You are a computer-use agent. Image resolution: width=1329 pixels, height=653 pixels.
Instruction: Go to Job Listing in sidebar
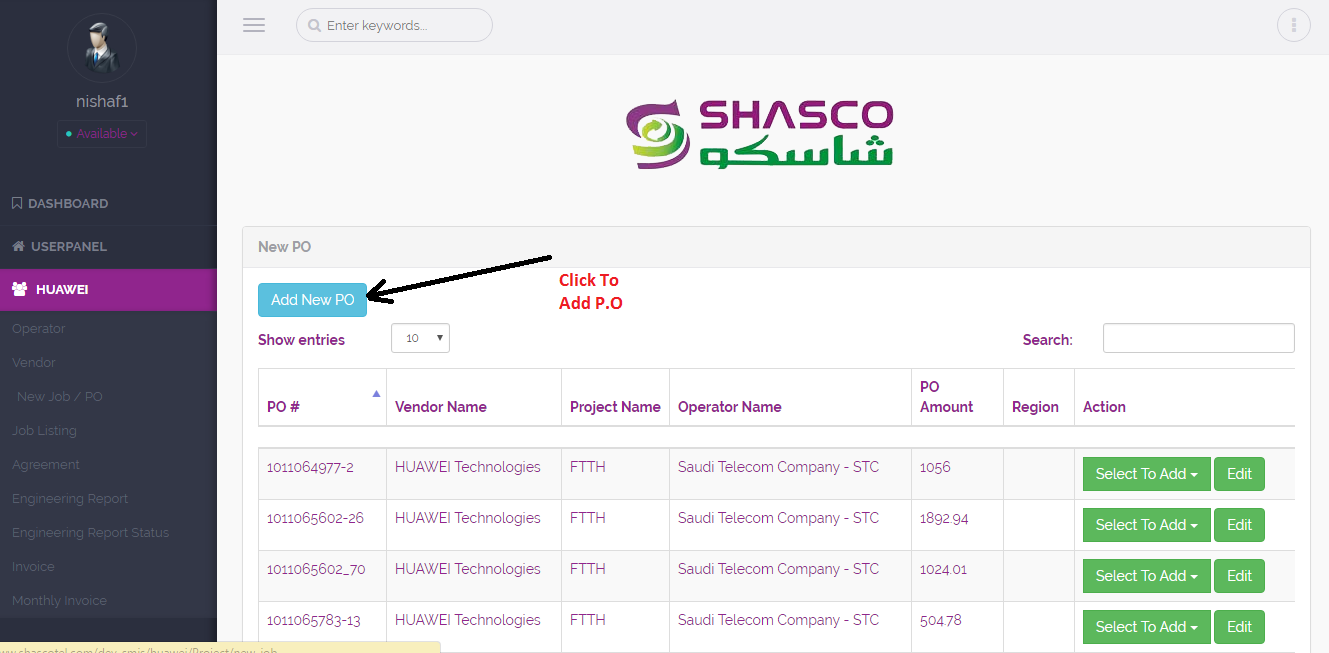point(44,430)
